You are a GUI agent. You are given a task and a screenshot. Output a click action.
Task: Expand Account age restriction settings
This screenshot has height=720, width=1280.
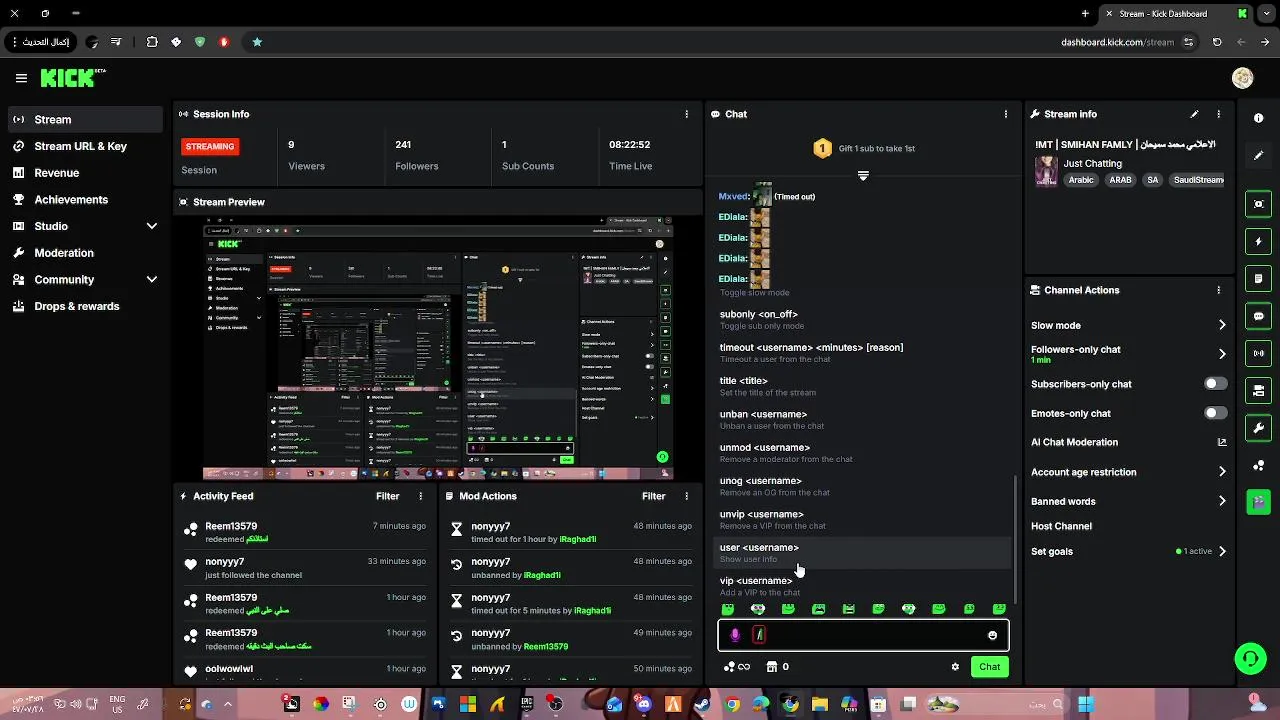(1221, 472)
